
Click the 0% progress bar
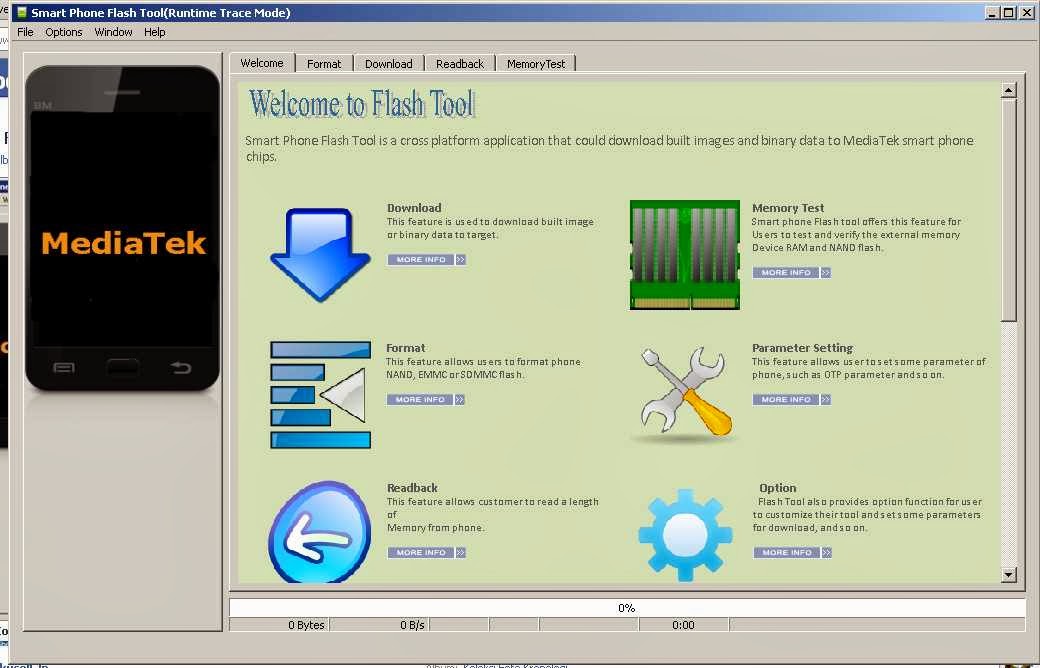click(x=627, y=606)
